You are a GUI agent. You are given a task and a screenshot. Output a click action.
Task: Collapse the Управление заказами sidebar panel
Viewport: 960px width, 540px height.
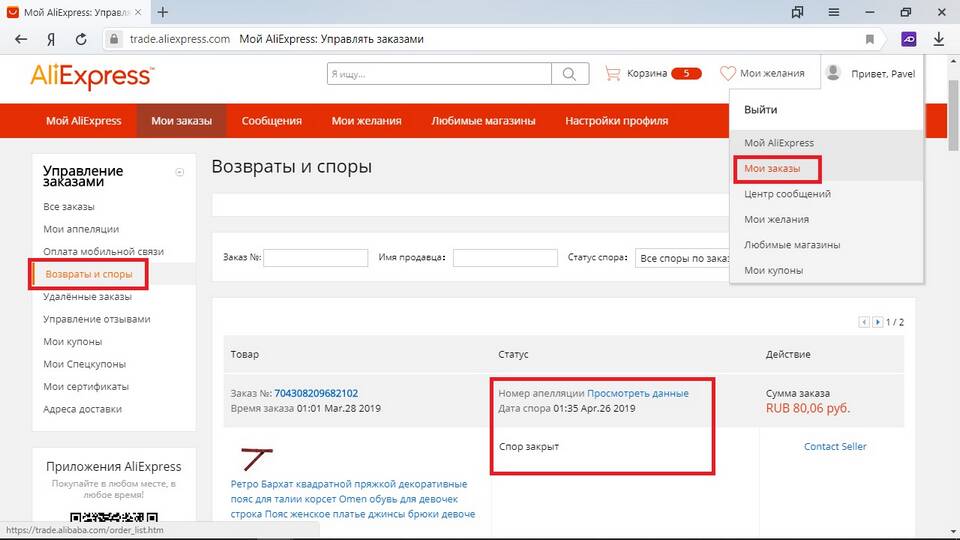pos(180,172)
